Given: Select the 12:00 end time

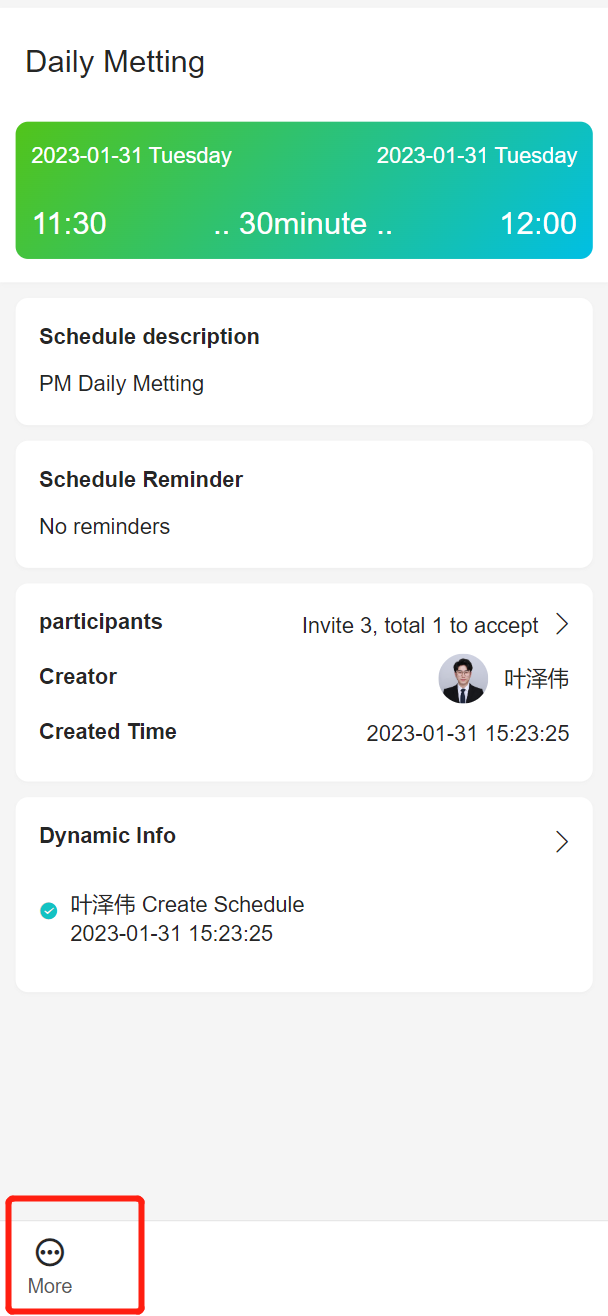Looking at the screenshot, I should point(539,223).
